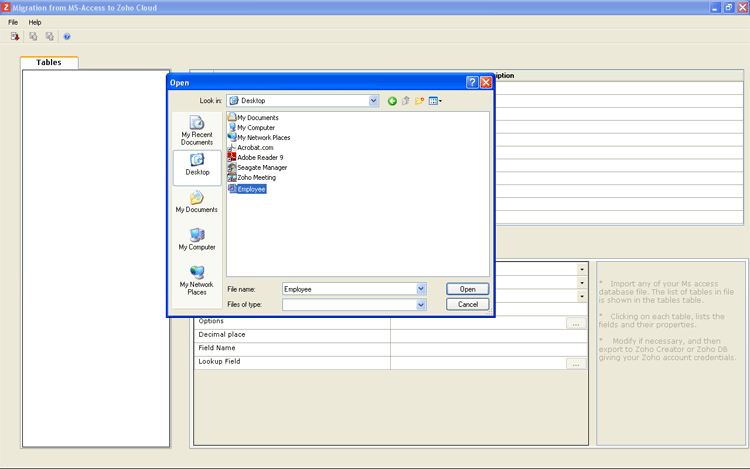Select My Network Places in places bar
Screen dimensions: 750x469
[x=197, y=280]
